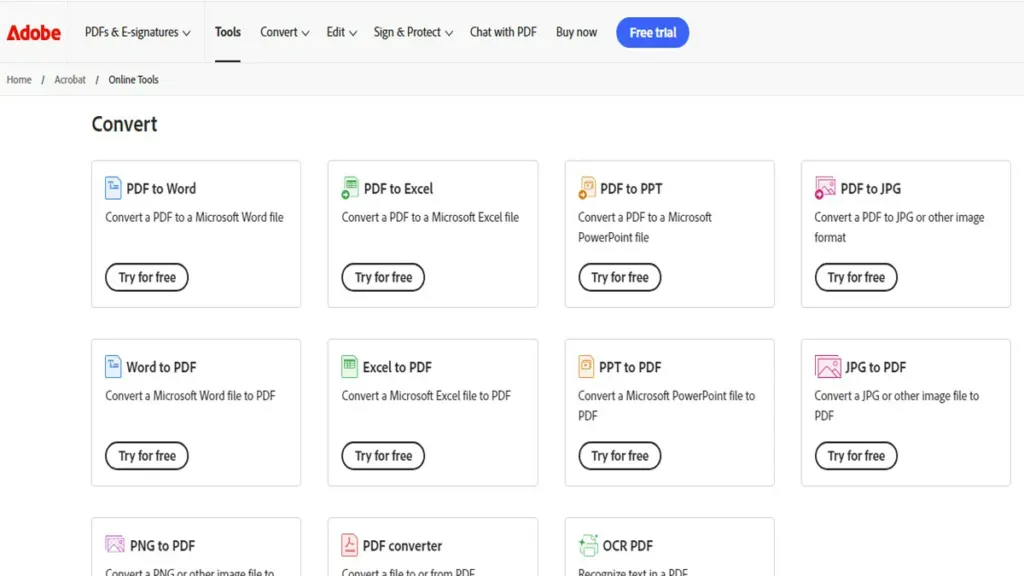Click the Excel to PDF icon
Image resolution: width=1024 pixels, height=576 pixels.
pyautogui.click(x=349, y=366)
